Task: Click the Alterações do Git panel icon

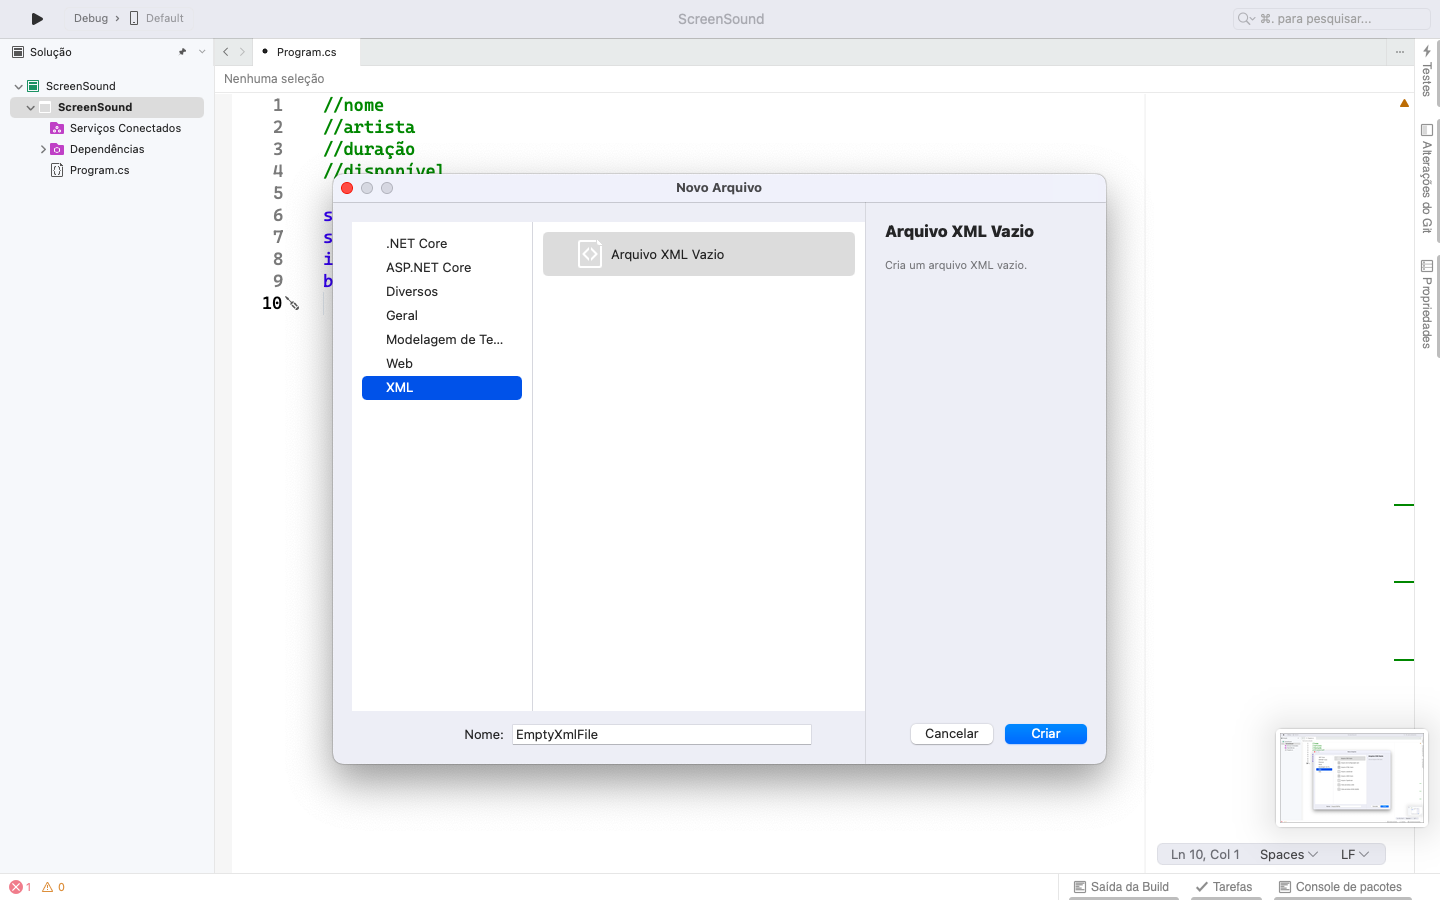Action: (x=1427, y=130)
